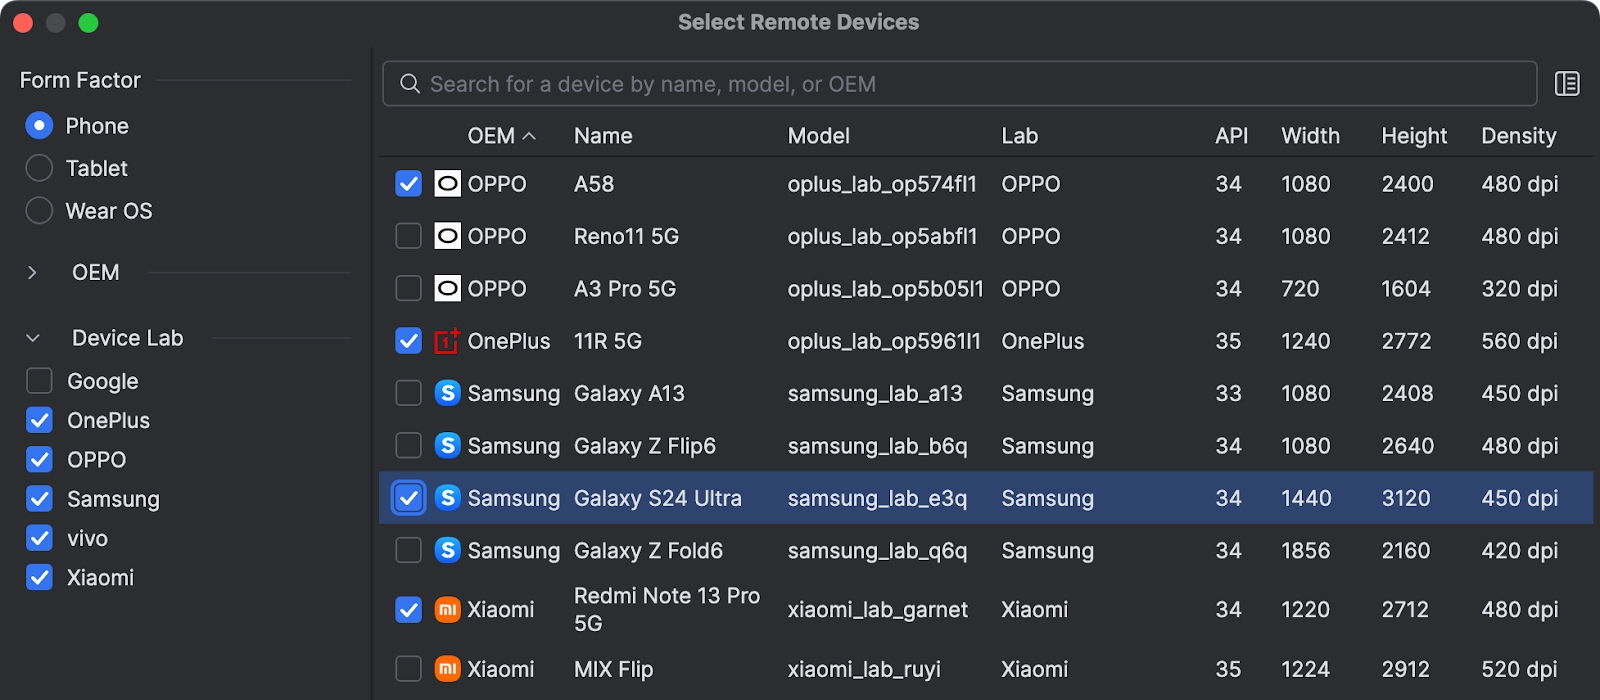The height and width of the screenshot is (700, 1600).
Task: Sort the table by API column
Action: 1231,136
